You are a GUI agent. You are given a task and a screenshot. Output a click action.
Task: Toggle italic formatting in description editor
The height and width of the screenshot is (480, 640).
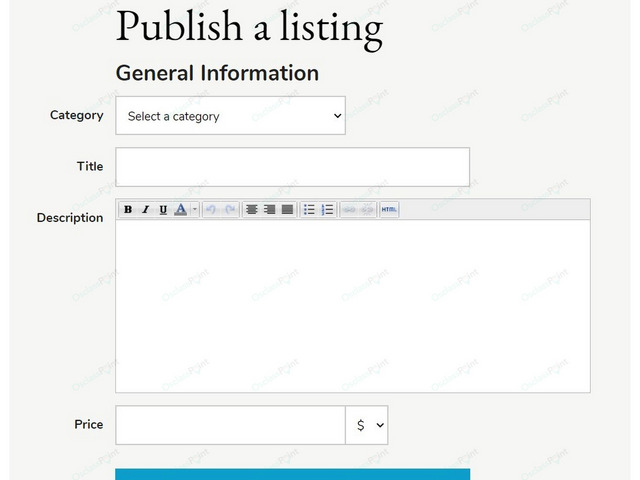click(145, 210)
